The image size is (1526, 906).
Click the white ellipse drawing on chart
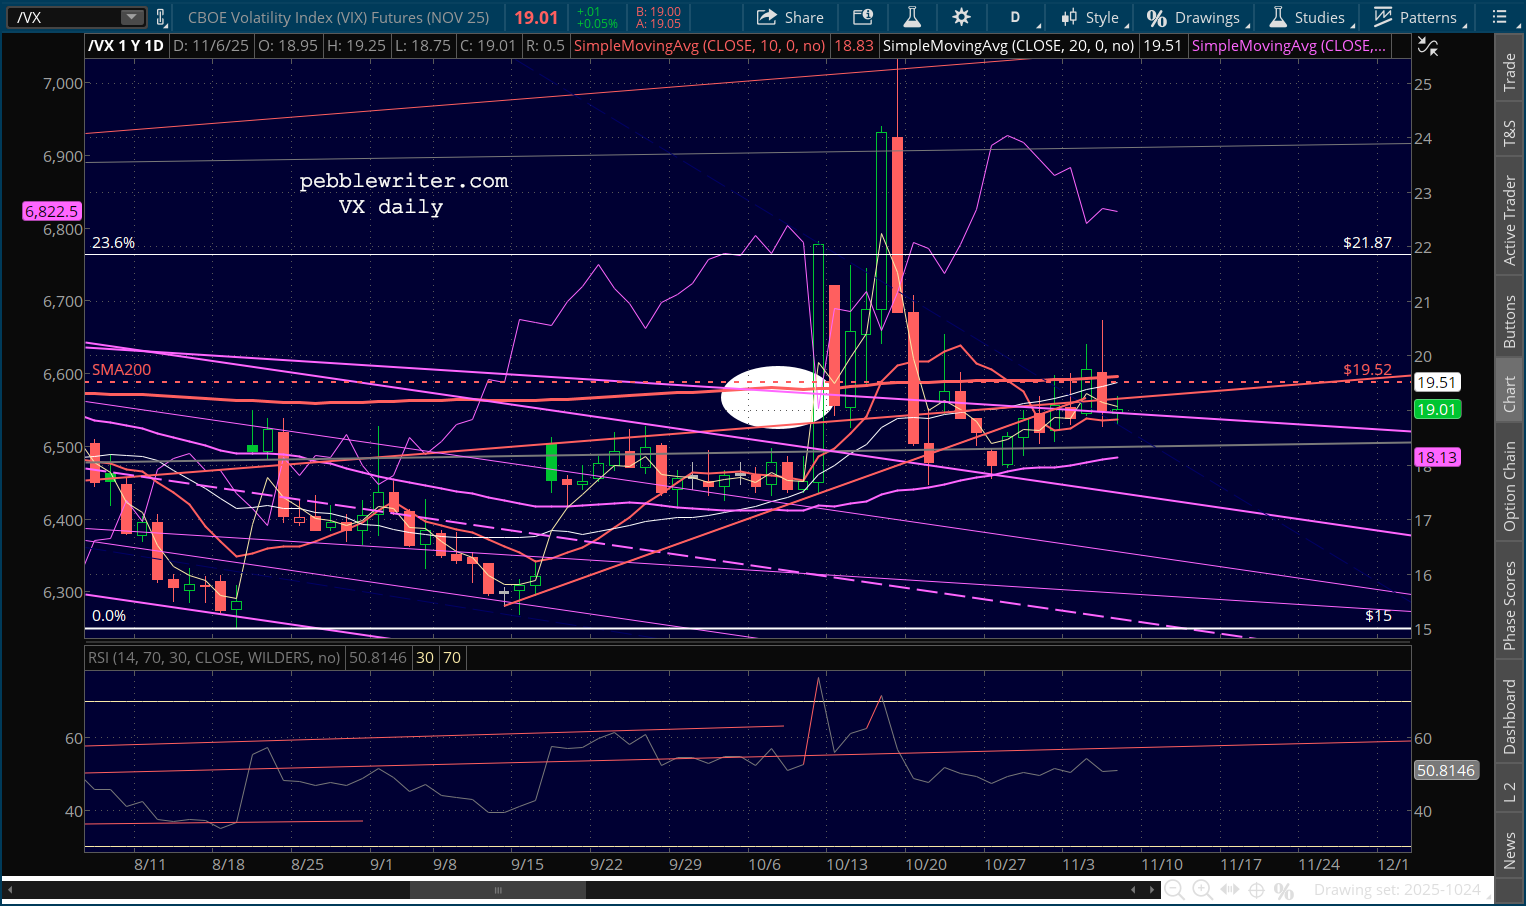point(775,397)
